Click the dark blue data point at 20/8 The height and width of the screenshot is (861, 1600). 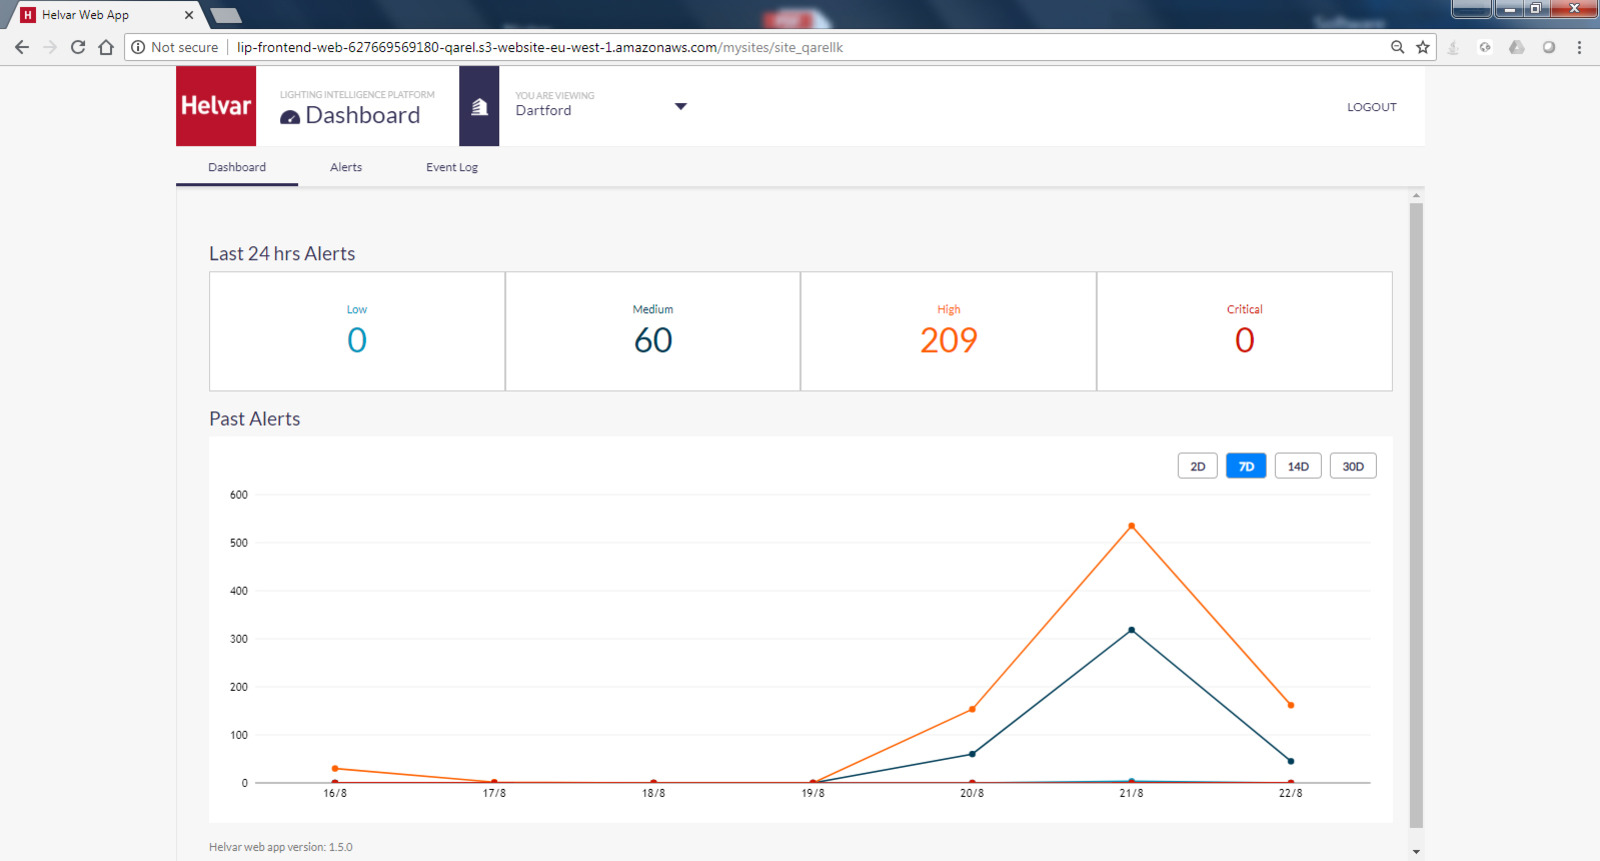pos(972,754)
